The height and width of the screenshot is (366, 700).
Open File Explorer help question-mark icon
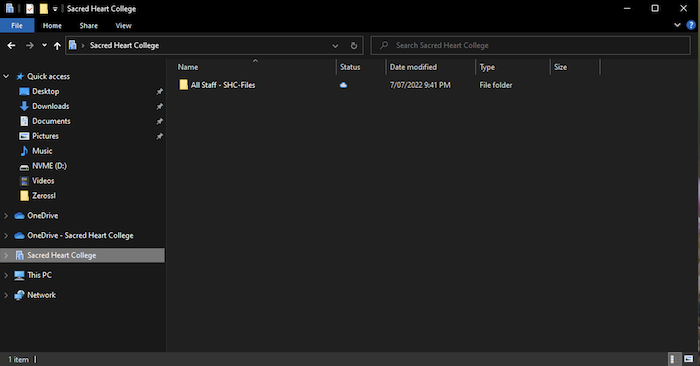[x=691, y=25]
